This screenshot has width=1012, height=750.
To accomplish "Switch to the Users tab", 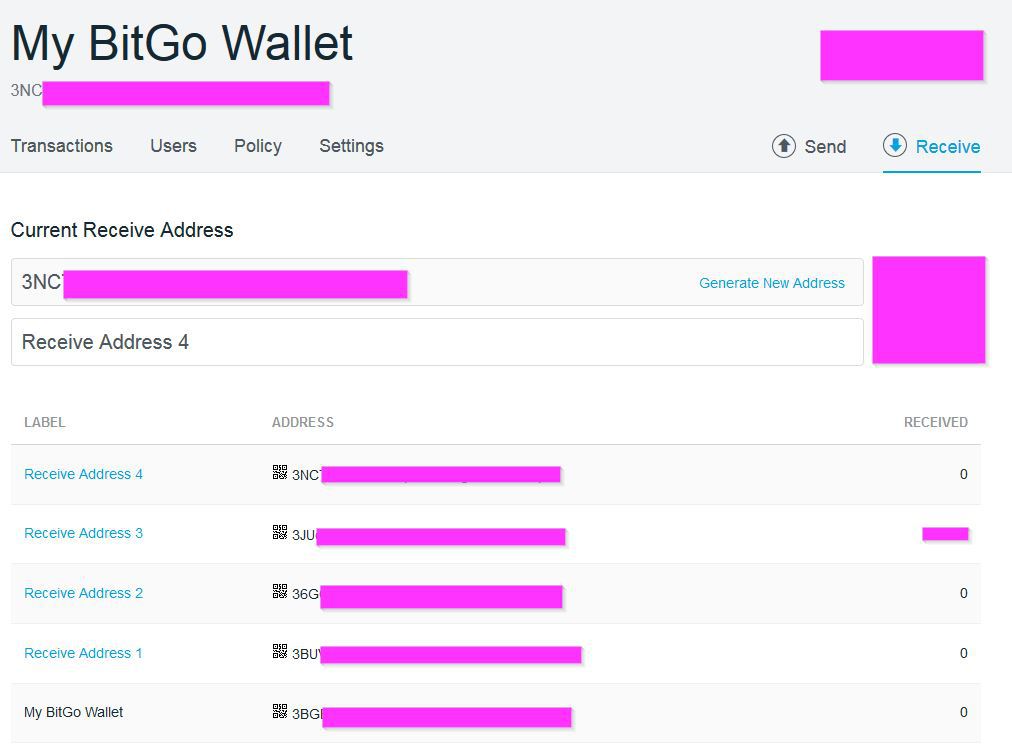I will pos(174,146).
